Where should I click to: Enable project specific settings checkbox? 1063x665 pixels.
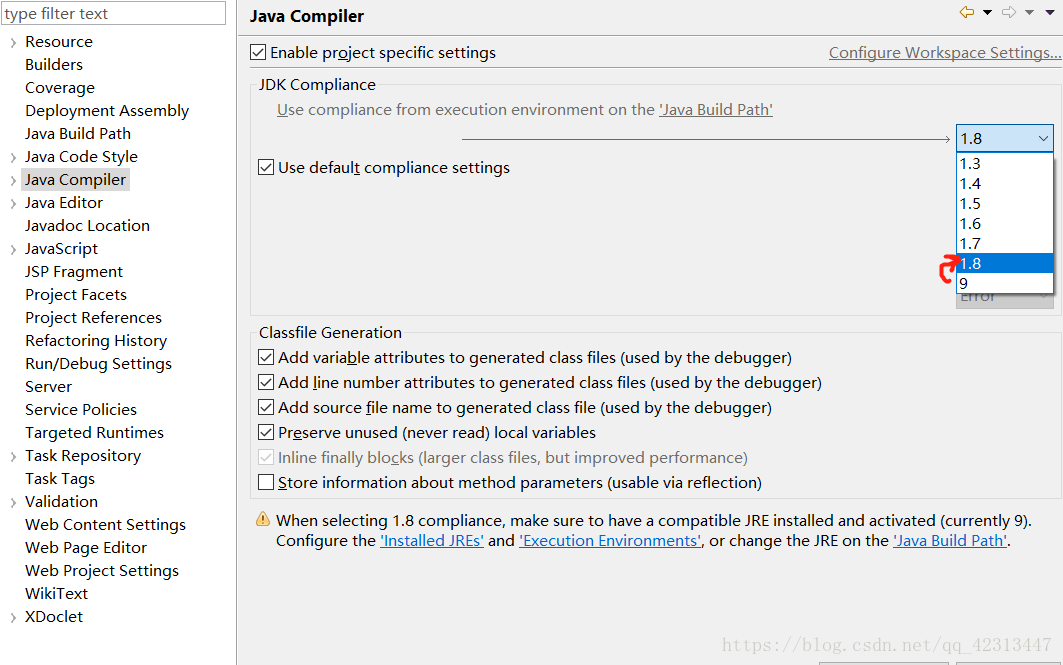[x=259, y=53]
